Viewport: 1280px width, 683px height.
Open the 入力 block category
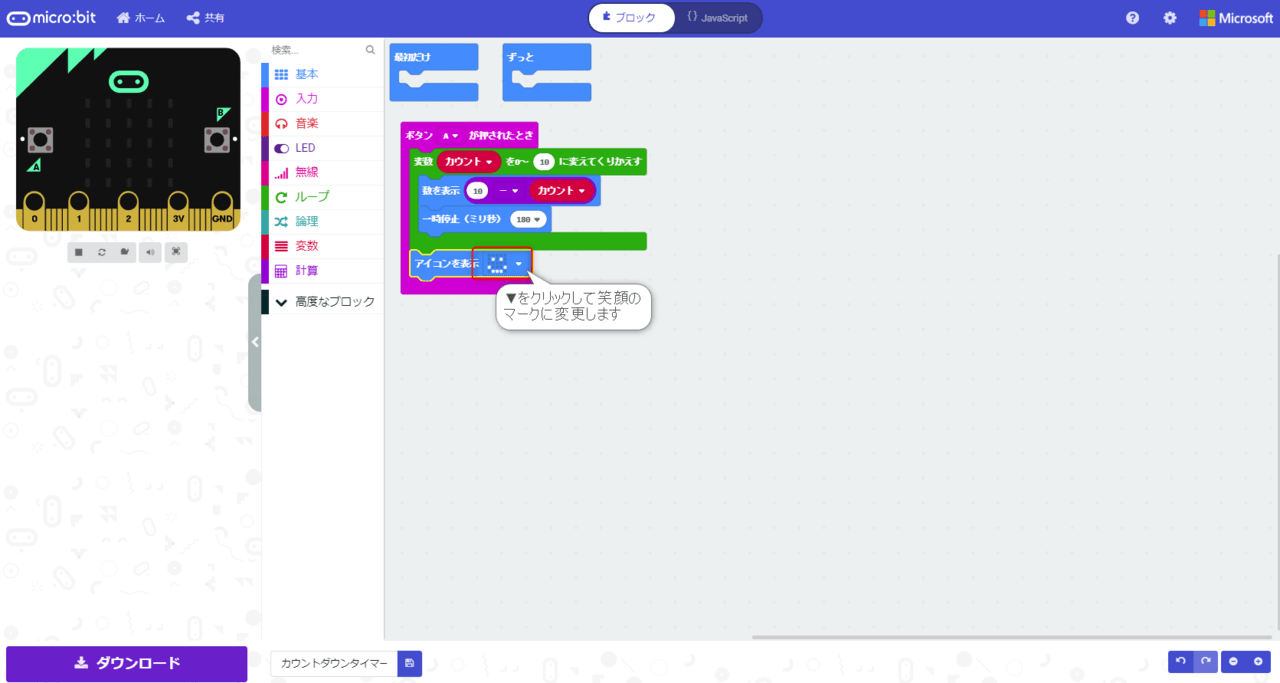[x=323, y=99]
